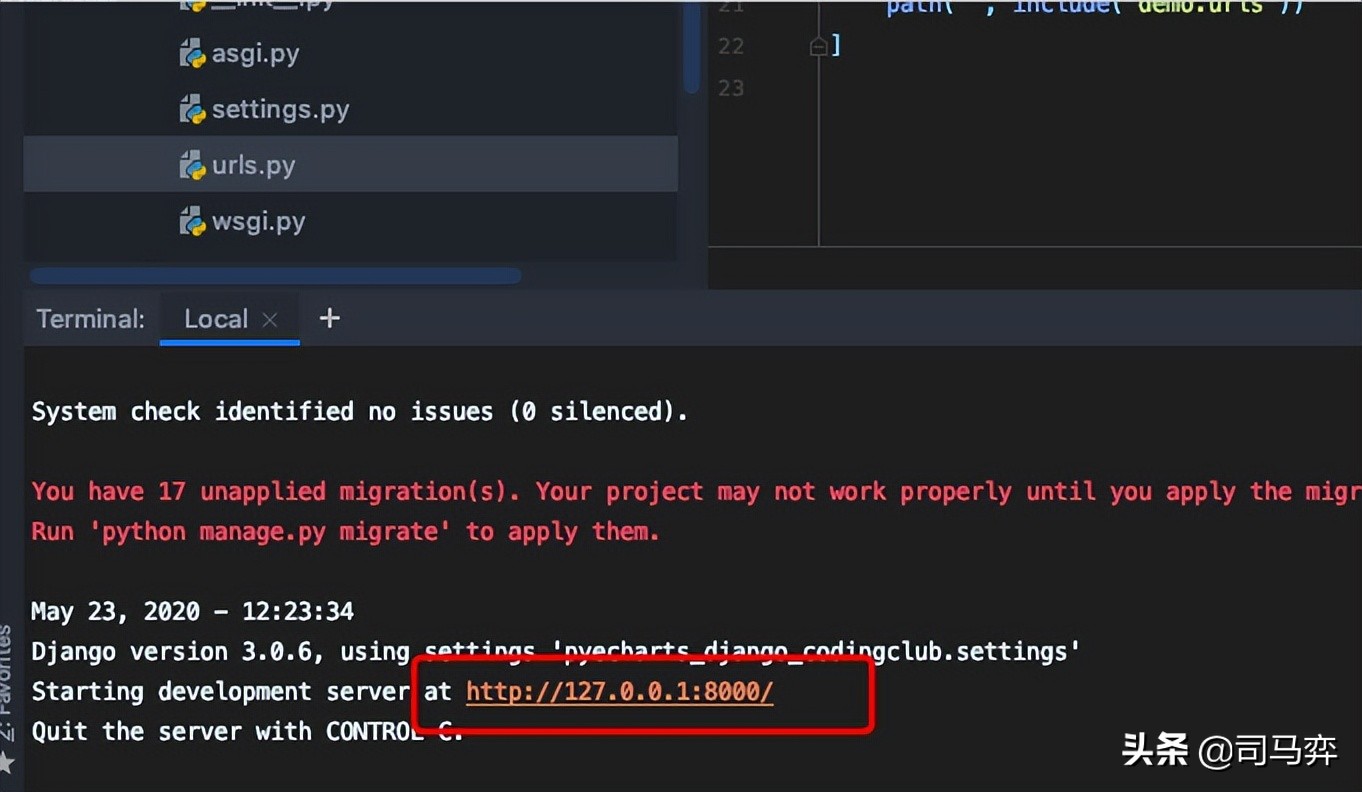Click the Terminal: panel label
Screen dimensions: 1362x792
90,319
